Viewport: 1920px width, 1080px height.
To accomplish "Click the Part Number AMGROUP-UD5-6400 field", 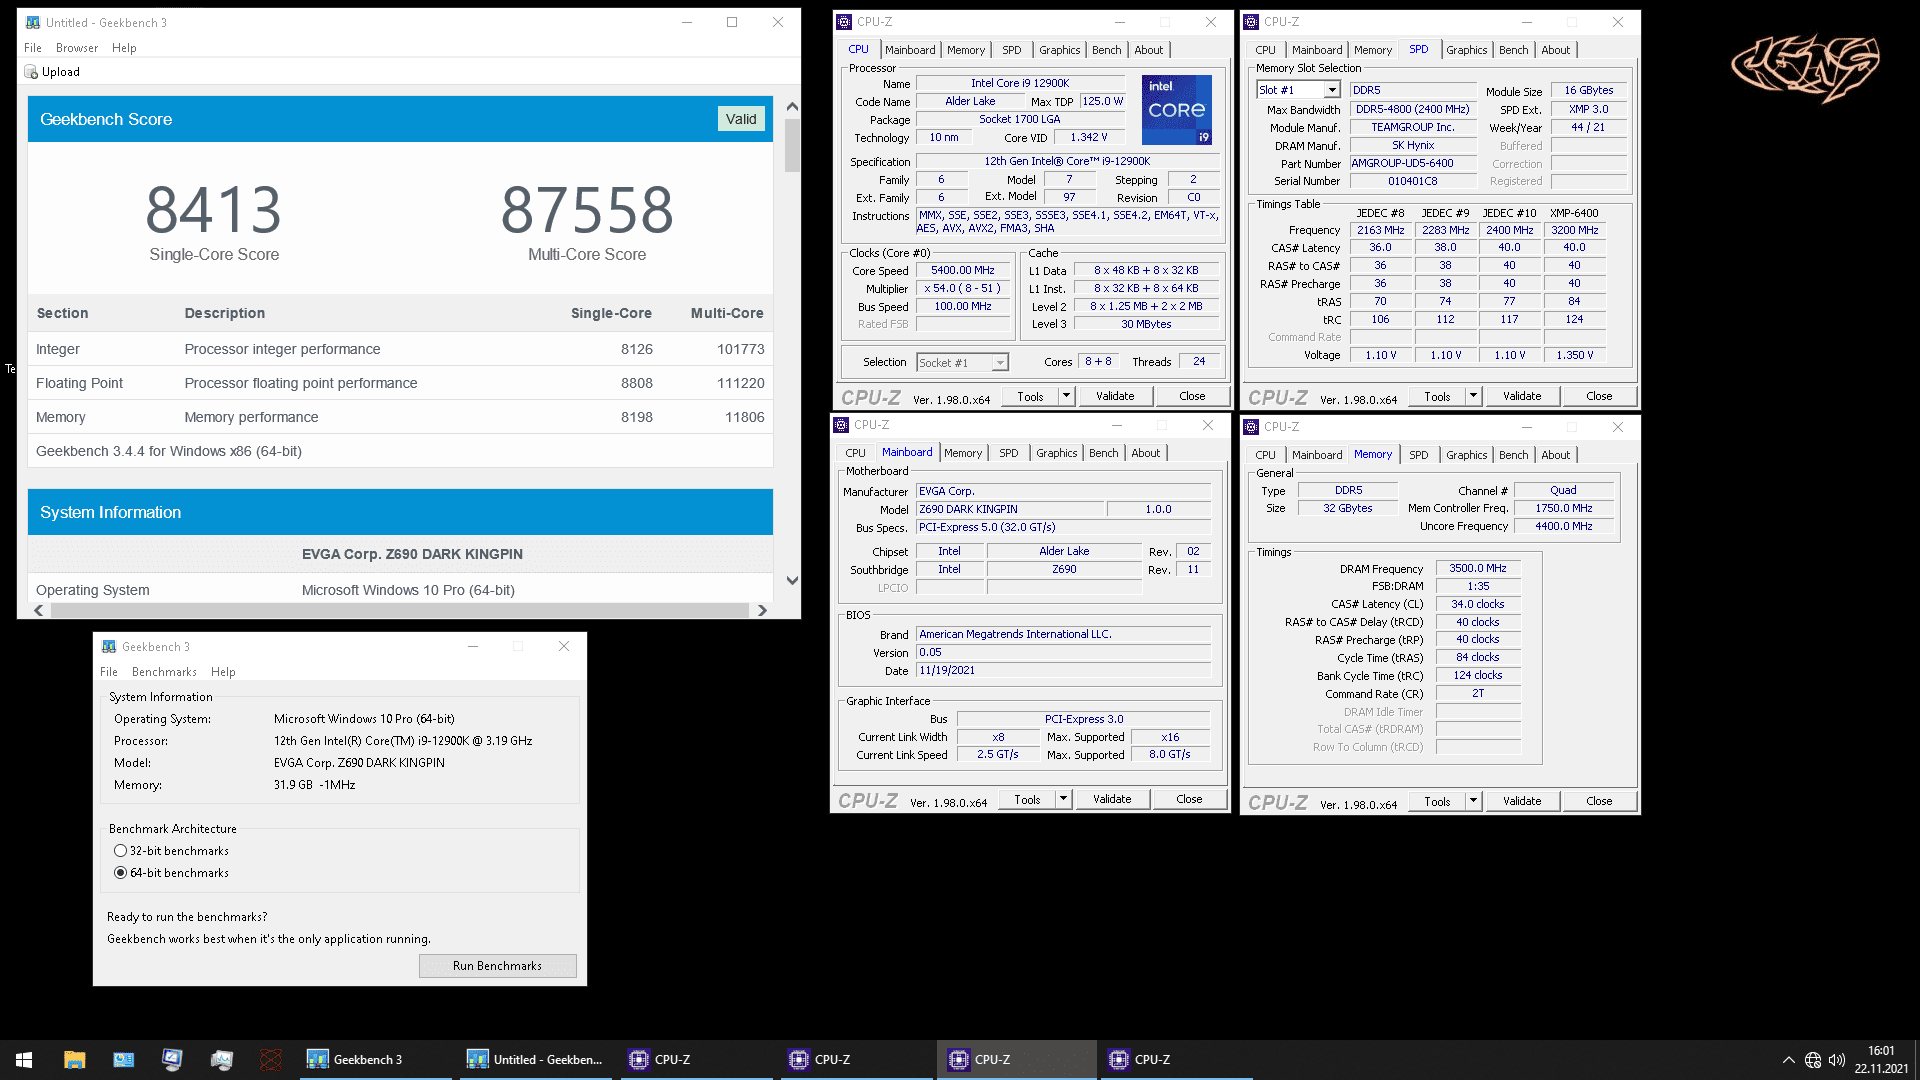I will [1413, 164].
